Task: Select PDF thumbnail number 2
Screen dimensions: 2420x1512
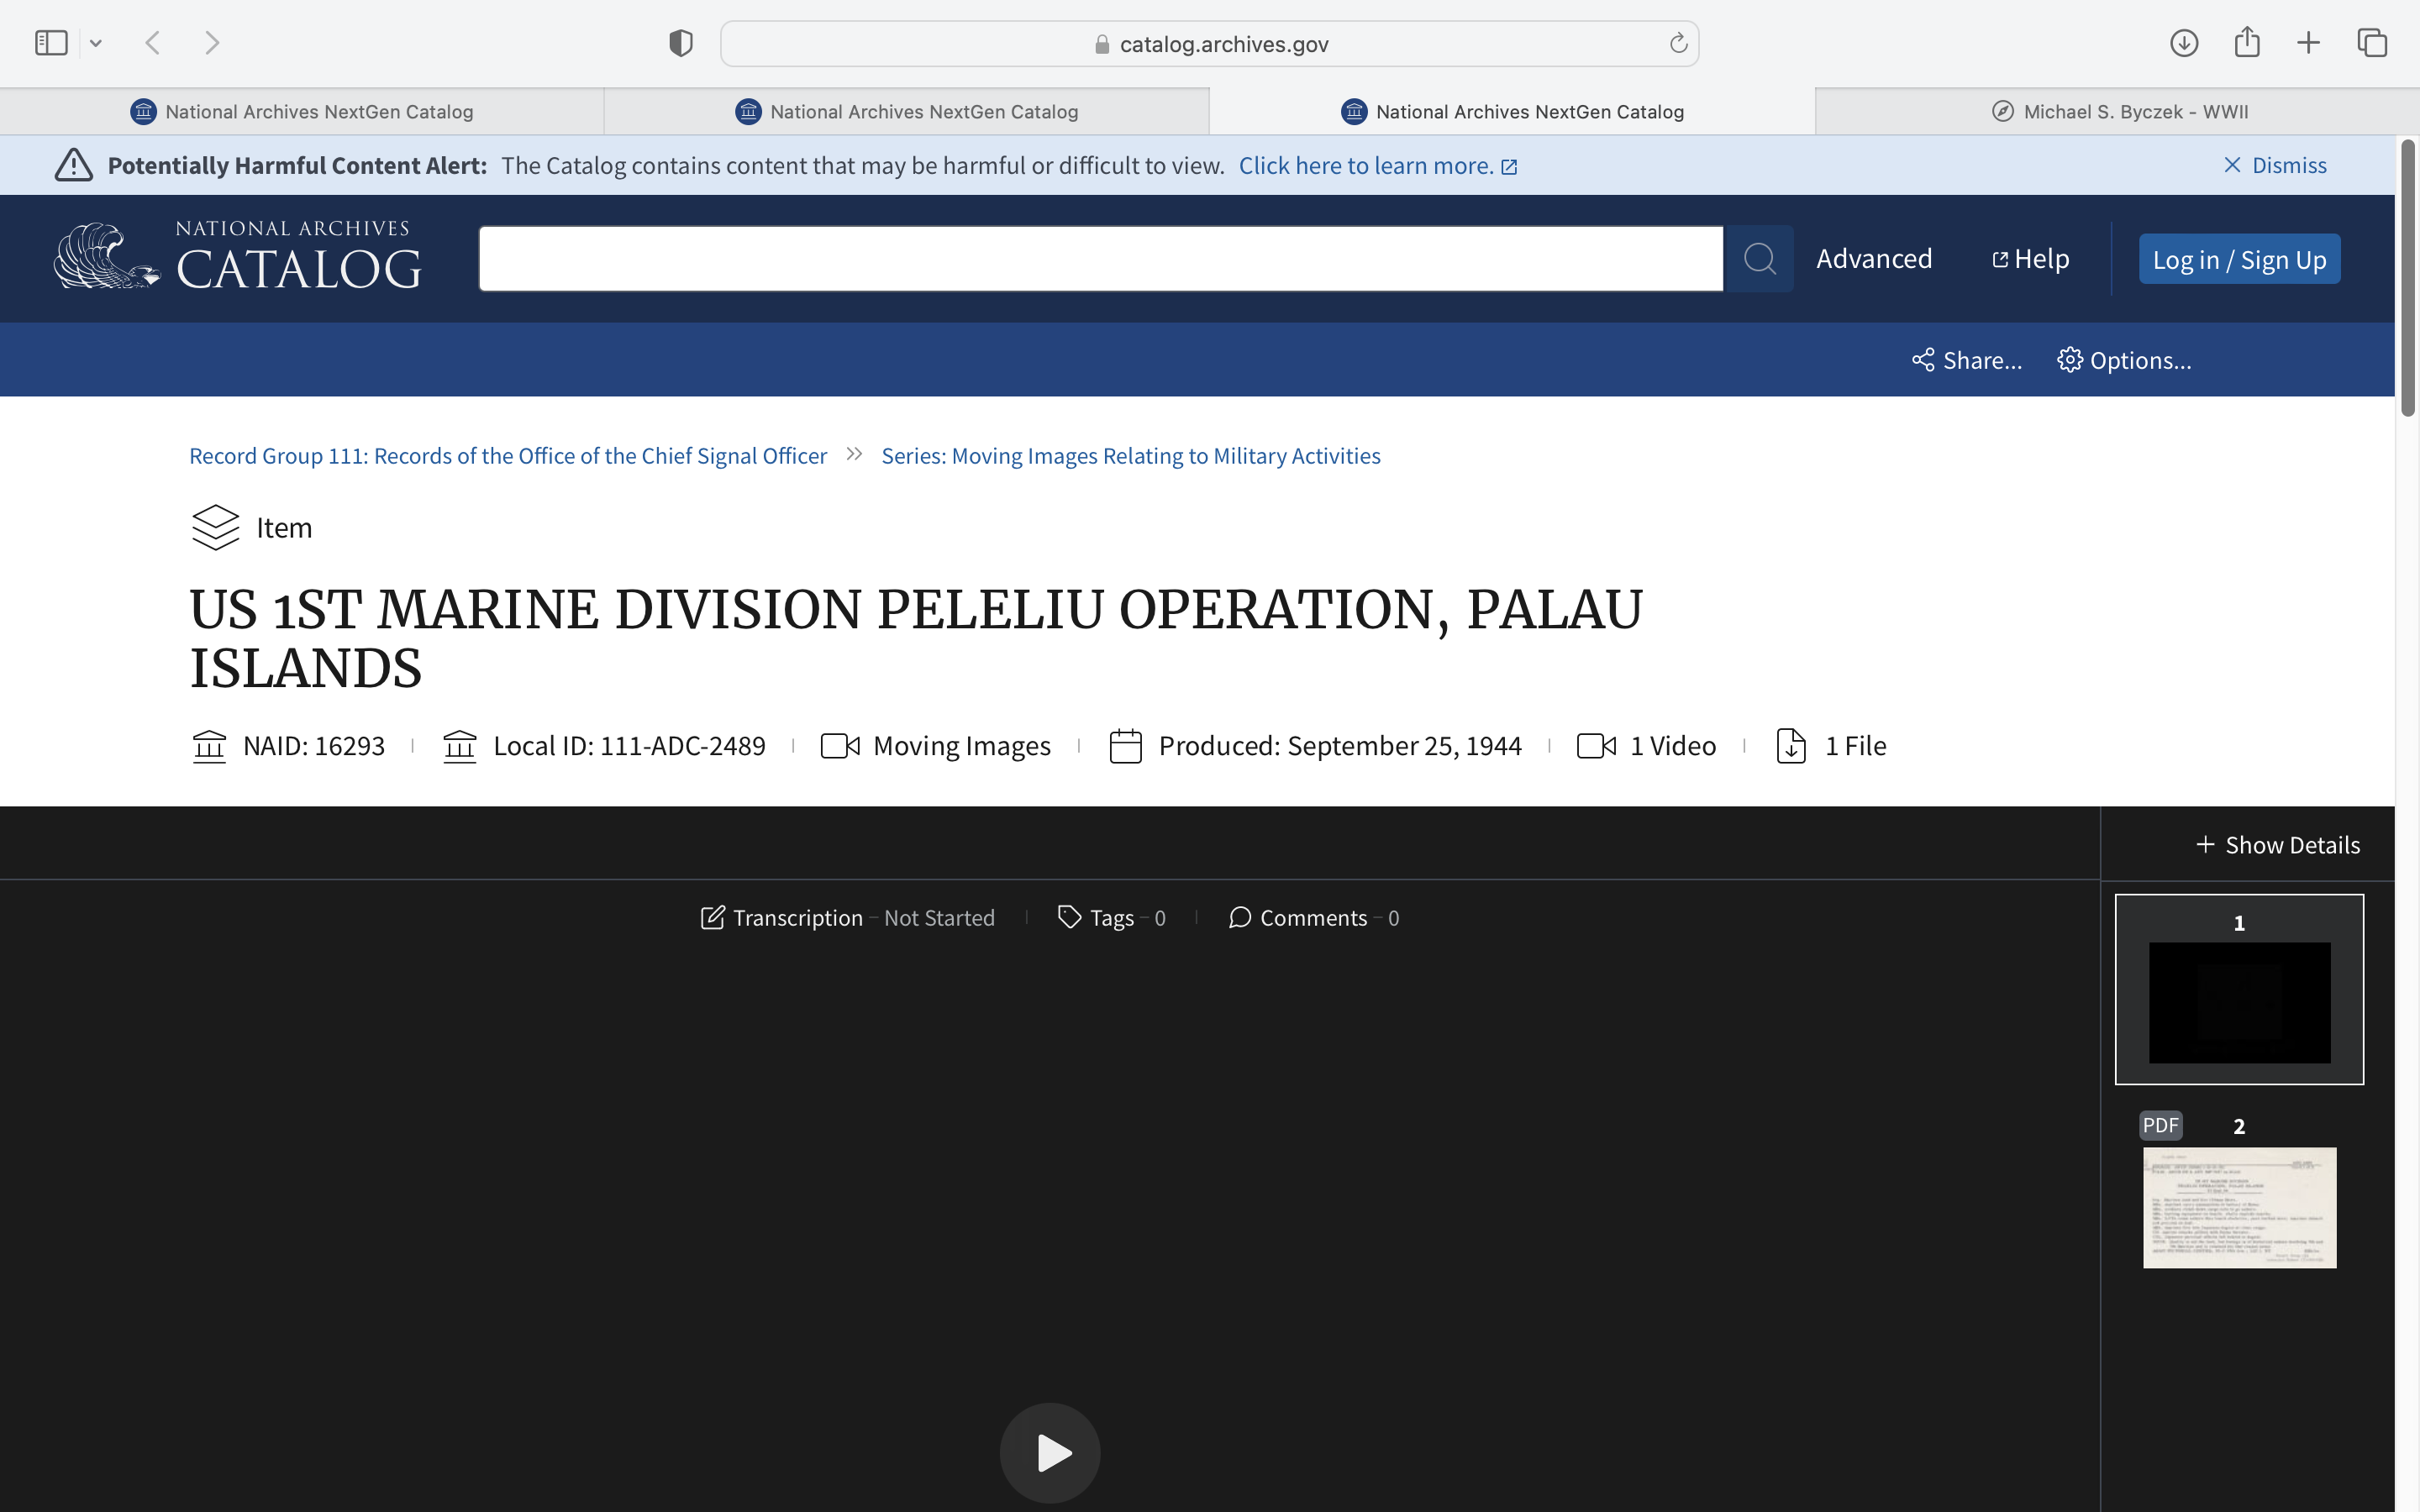Action: [2239, 1206]
